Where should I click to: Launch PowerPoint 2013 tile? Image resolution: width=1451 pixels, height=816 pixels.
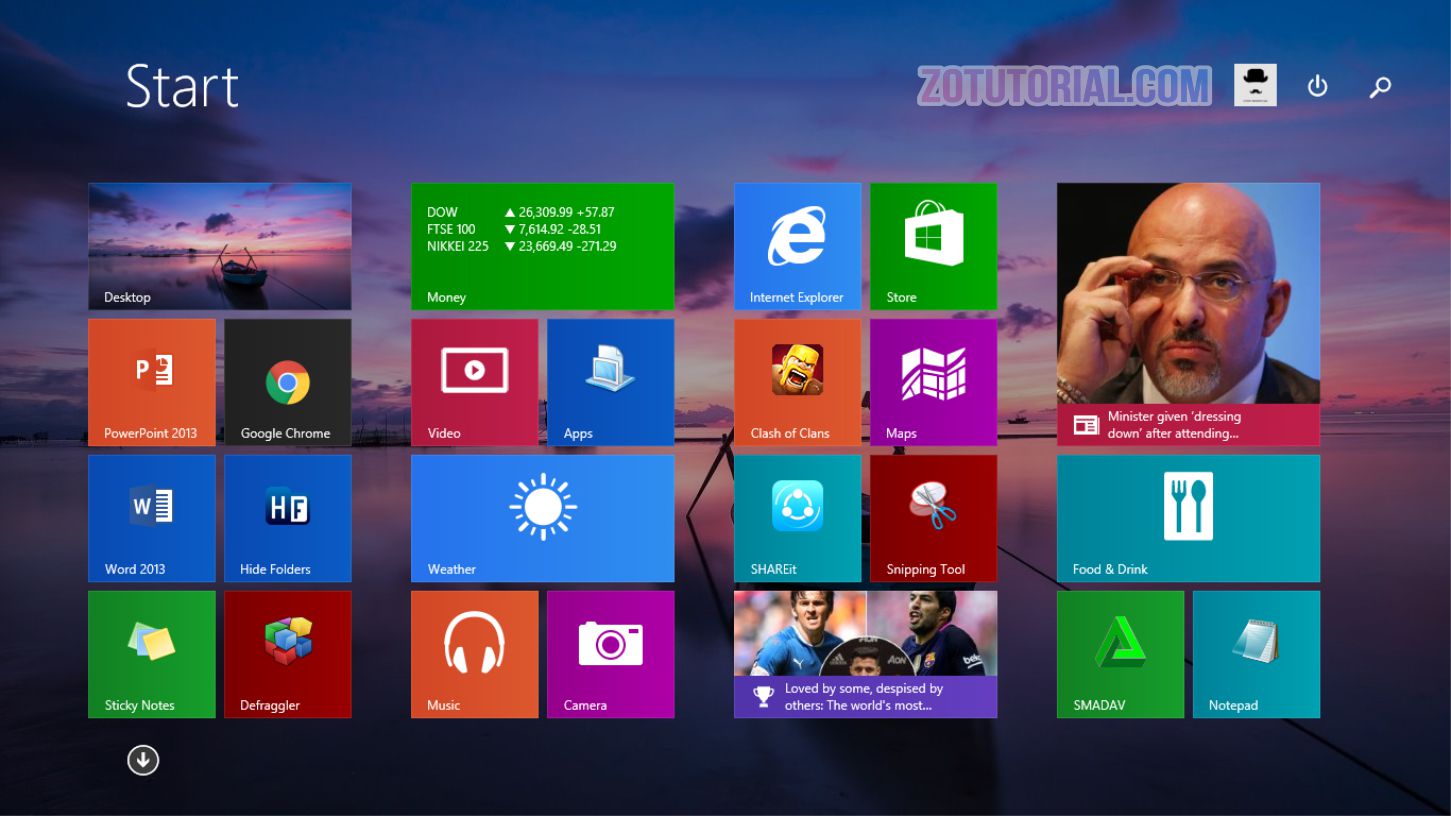coord(152,382)
